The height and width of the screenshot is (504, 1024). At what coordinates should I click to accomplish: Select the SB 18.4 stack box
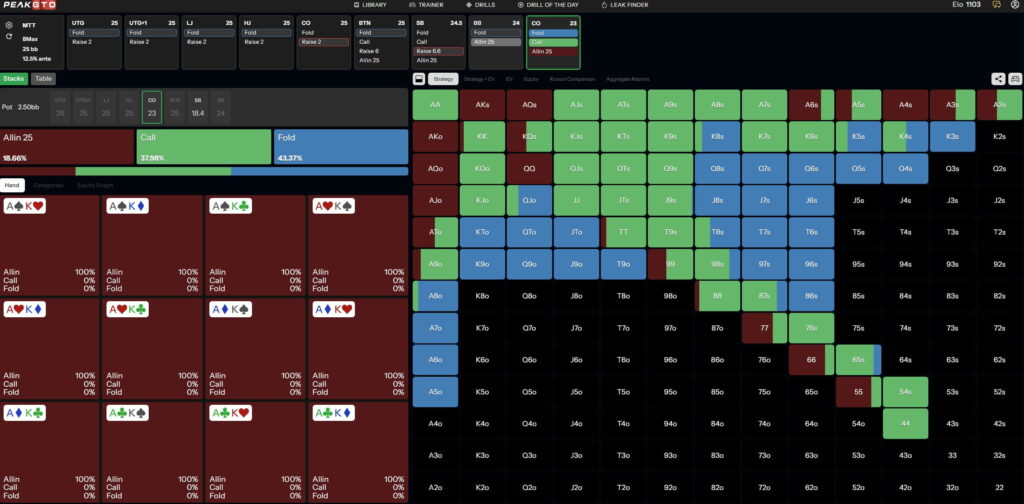(197, 108)
